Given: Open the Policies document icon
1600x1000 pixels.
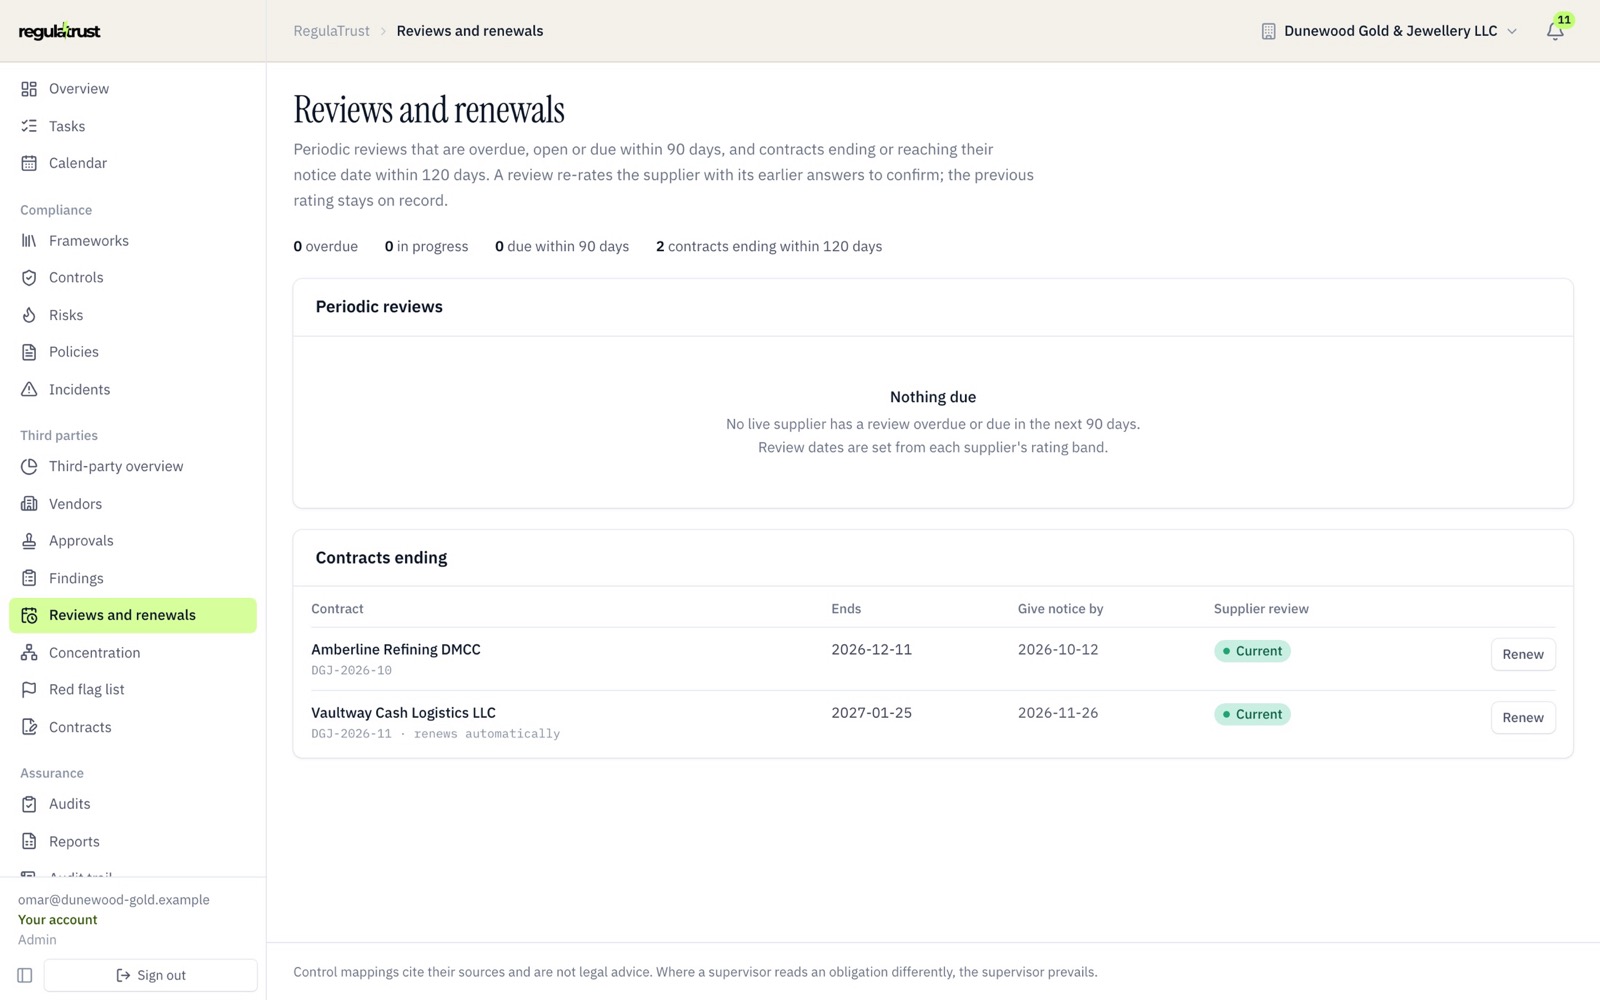Looking at the screenshot, I should (29, 352).
